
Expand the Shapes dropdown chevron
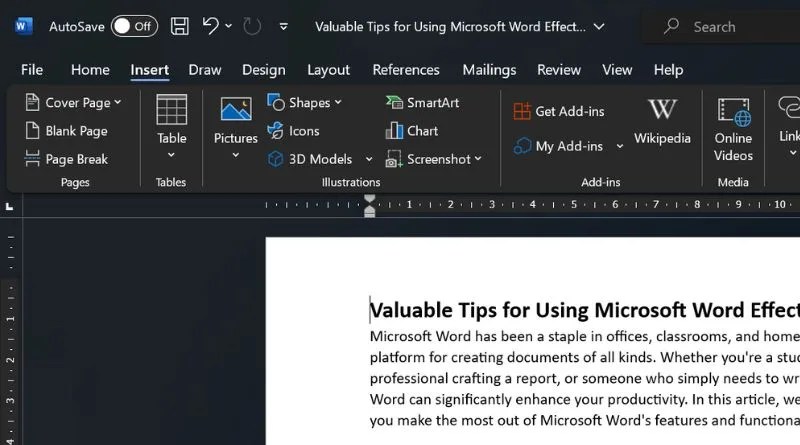[338, 103]
